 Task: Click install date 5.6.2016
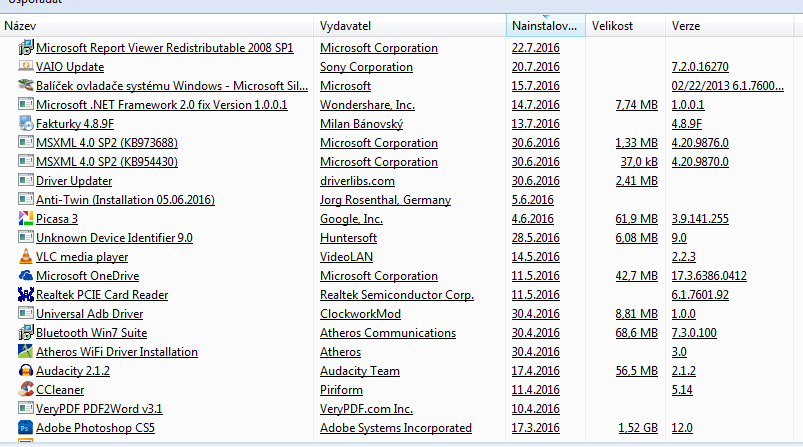point(532,200)
